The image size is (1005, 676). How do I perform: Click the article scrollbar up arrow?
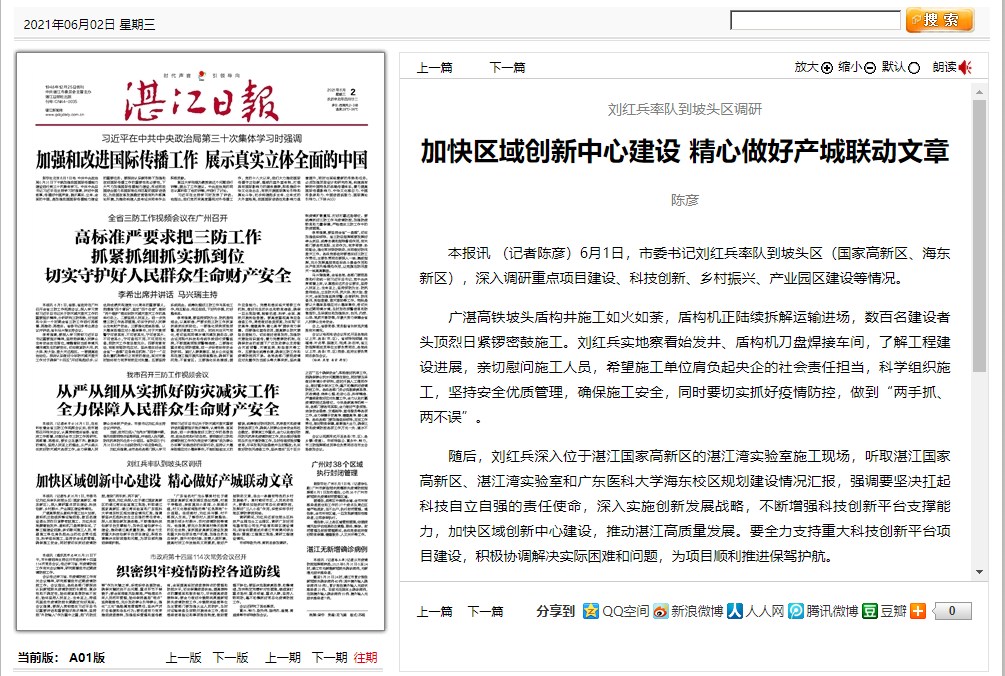click(x=979, y=92)
